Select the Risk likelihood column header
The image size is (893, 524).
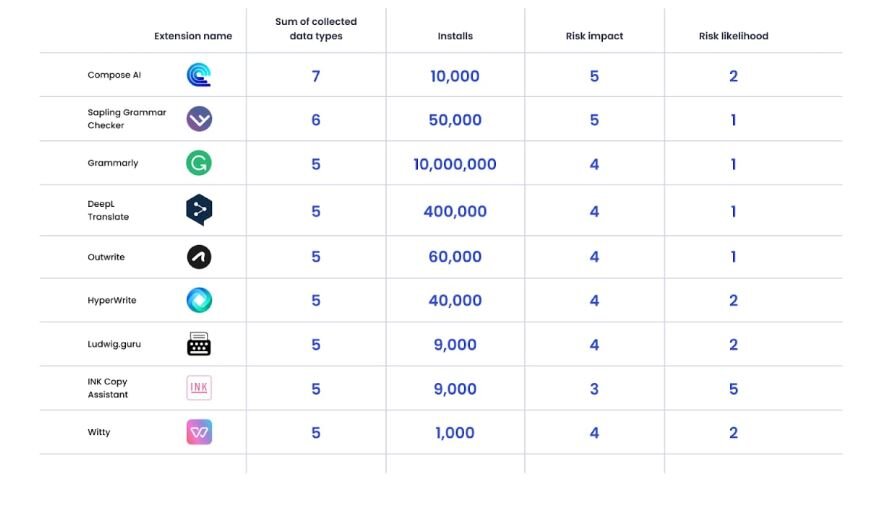coord(733,36)
